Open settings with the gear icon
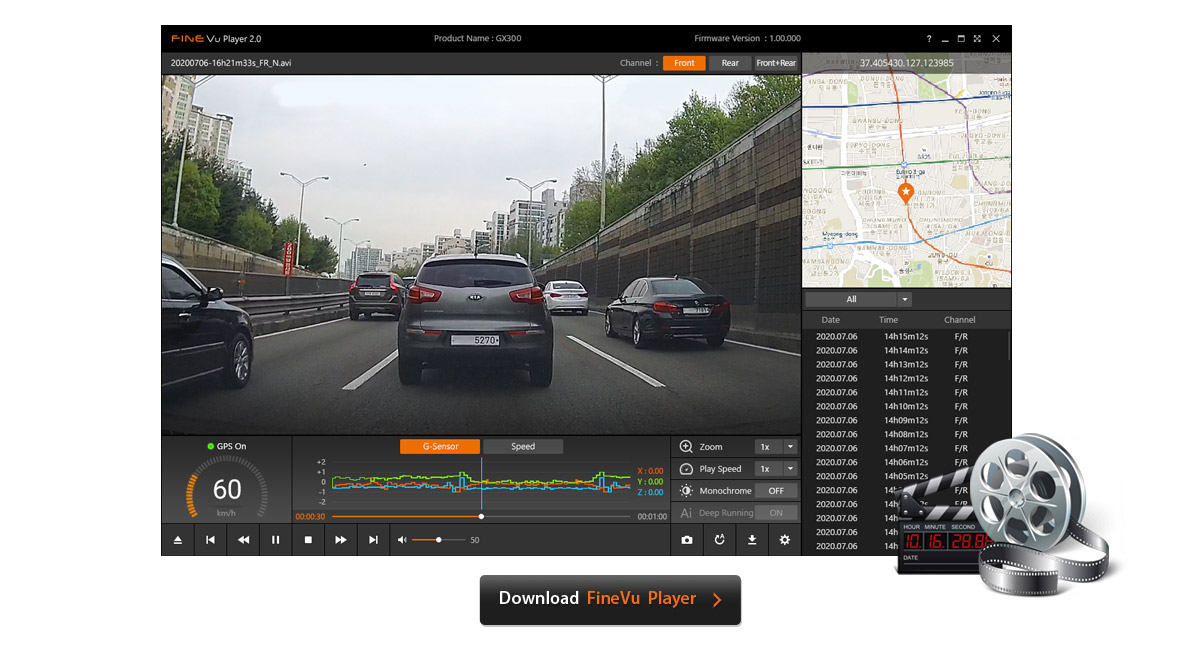 [784, 540]
